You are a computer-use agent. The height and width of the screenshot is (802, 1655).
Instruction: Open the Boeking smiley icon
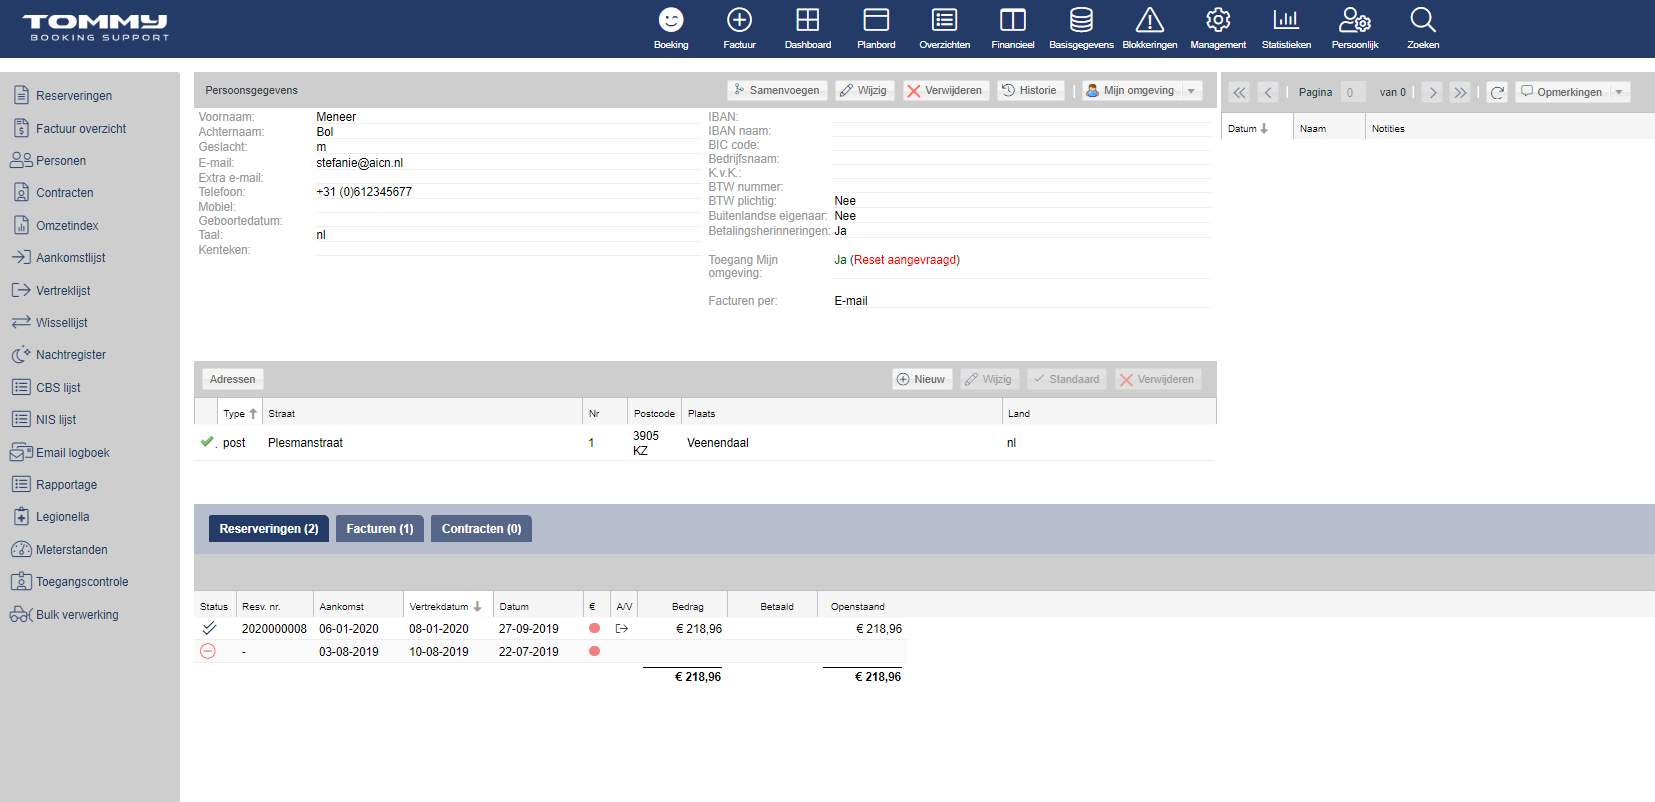click(671, 20)
